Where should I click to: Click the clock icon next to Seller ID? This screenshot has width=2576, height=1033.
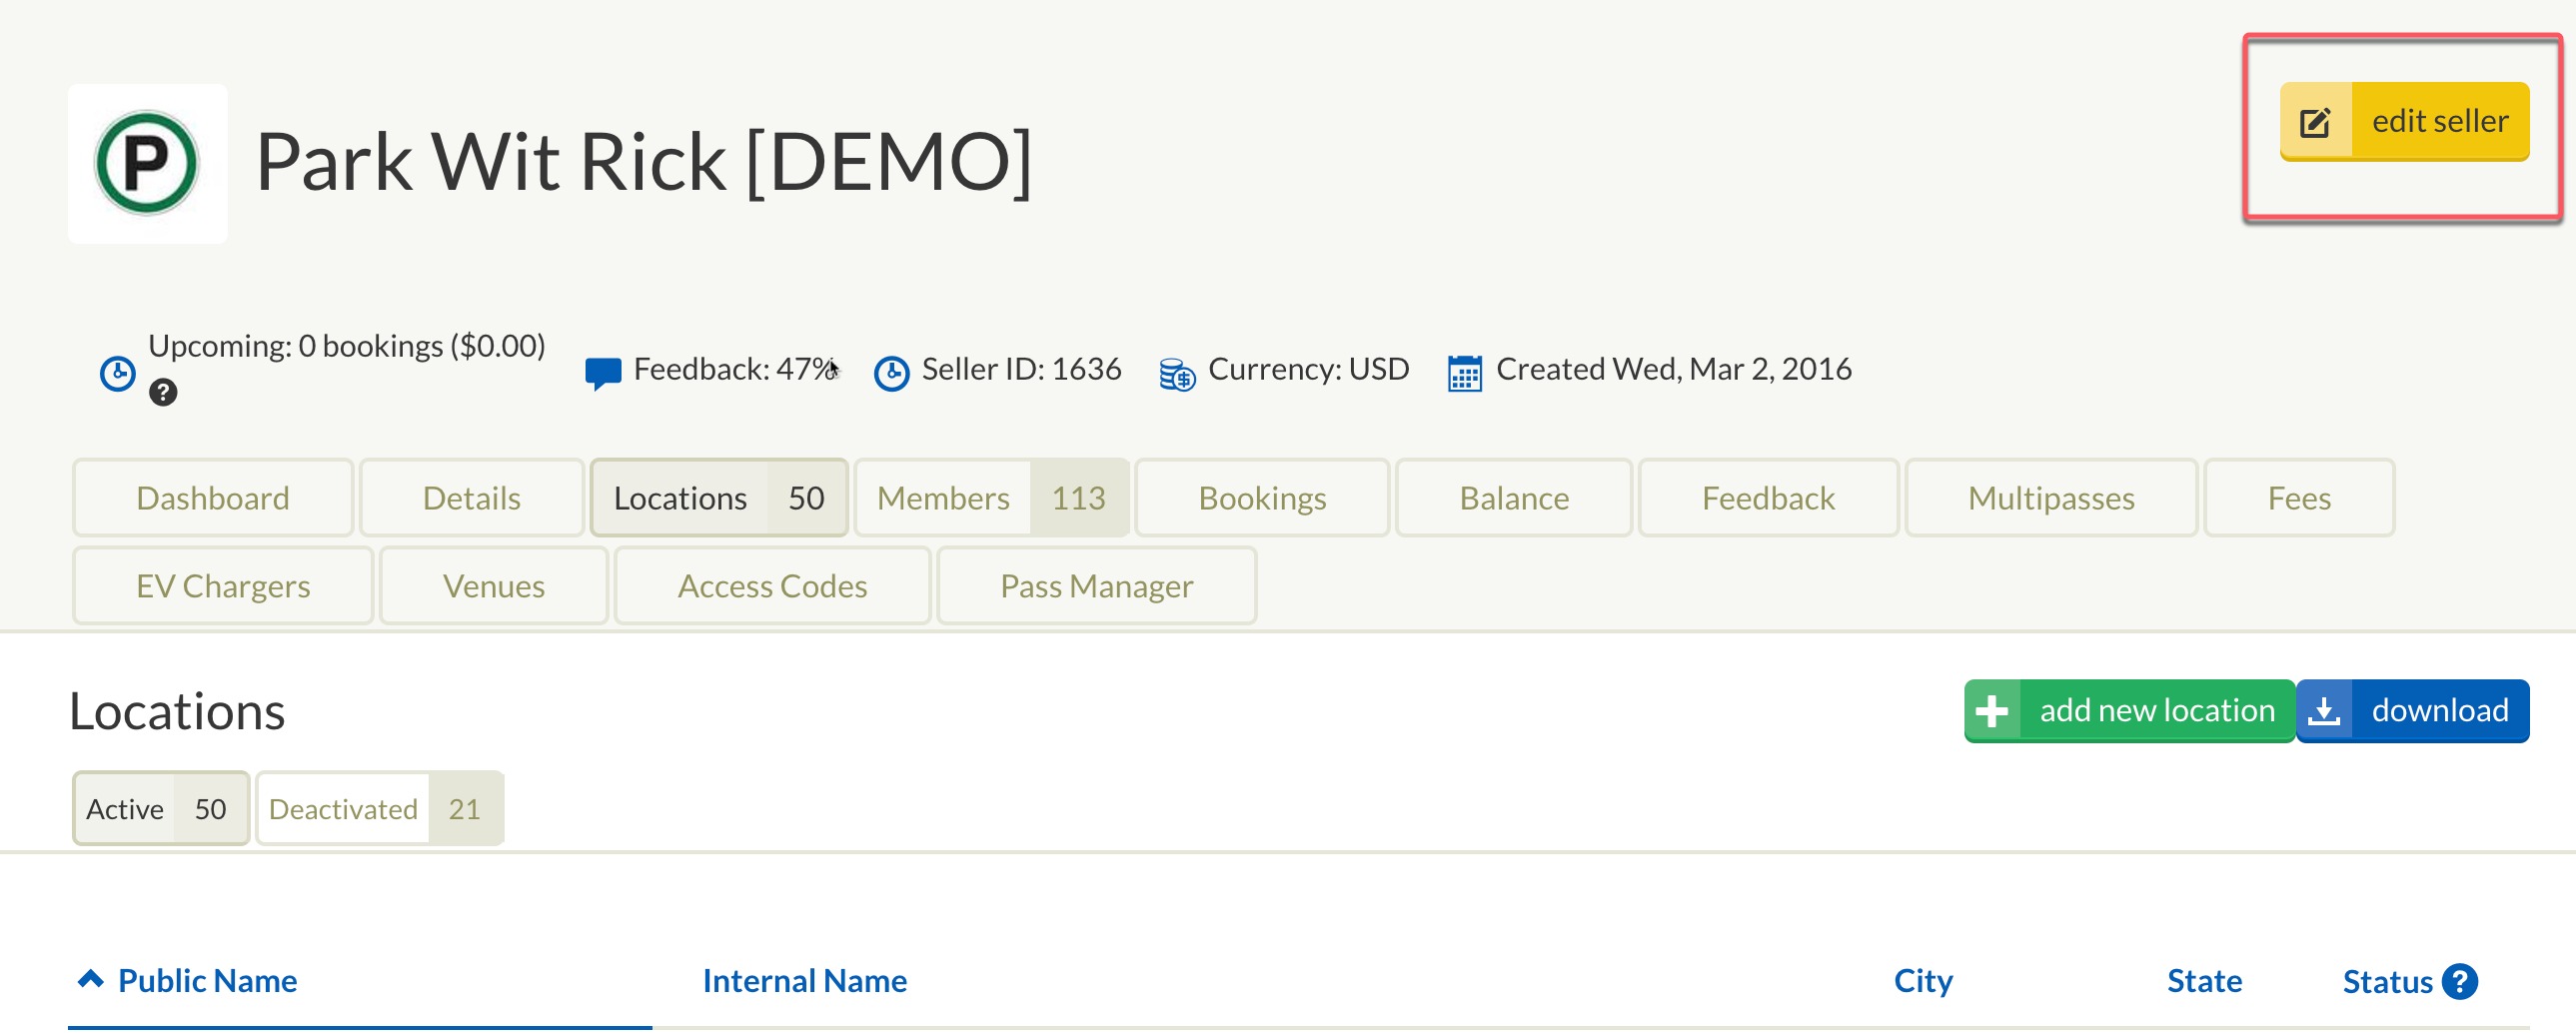coord(891,373)
